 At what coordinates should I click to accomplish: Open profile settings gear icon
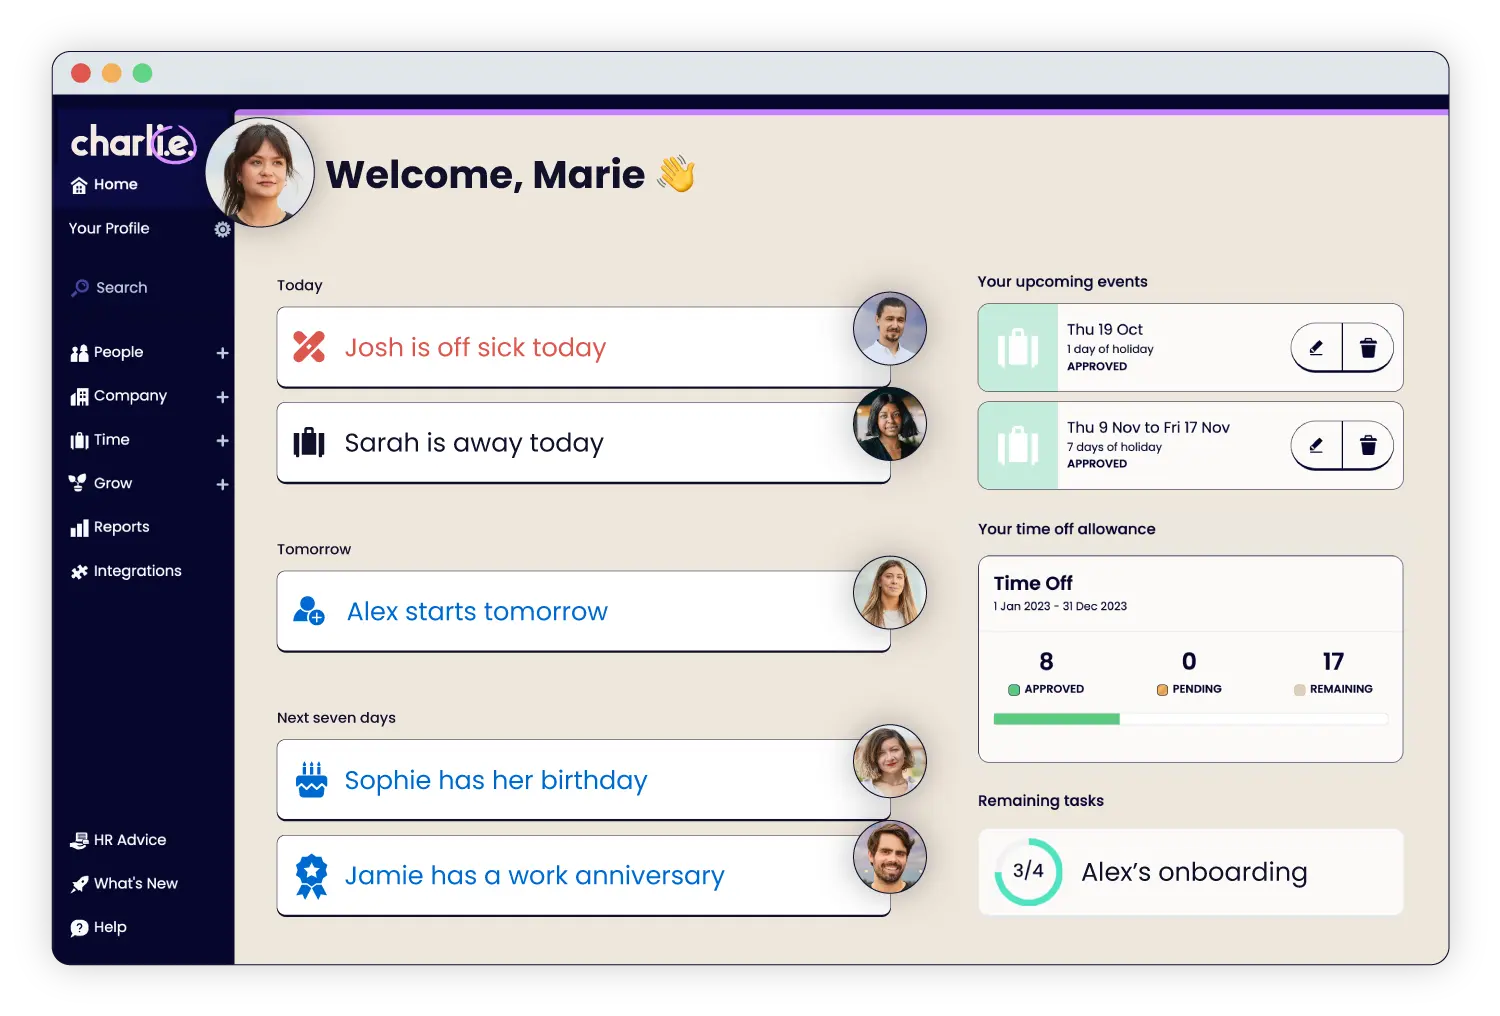click(x=222, y=229)
